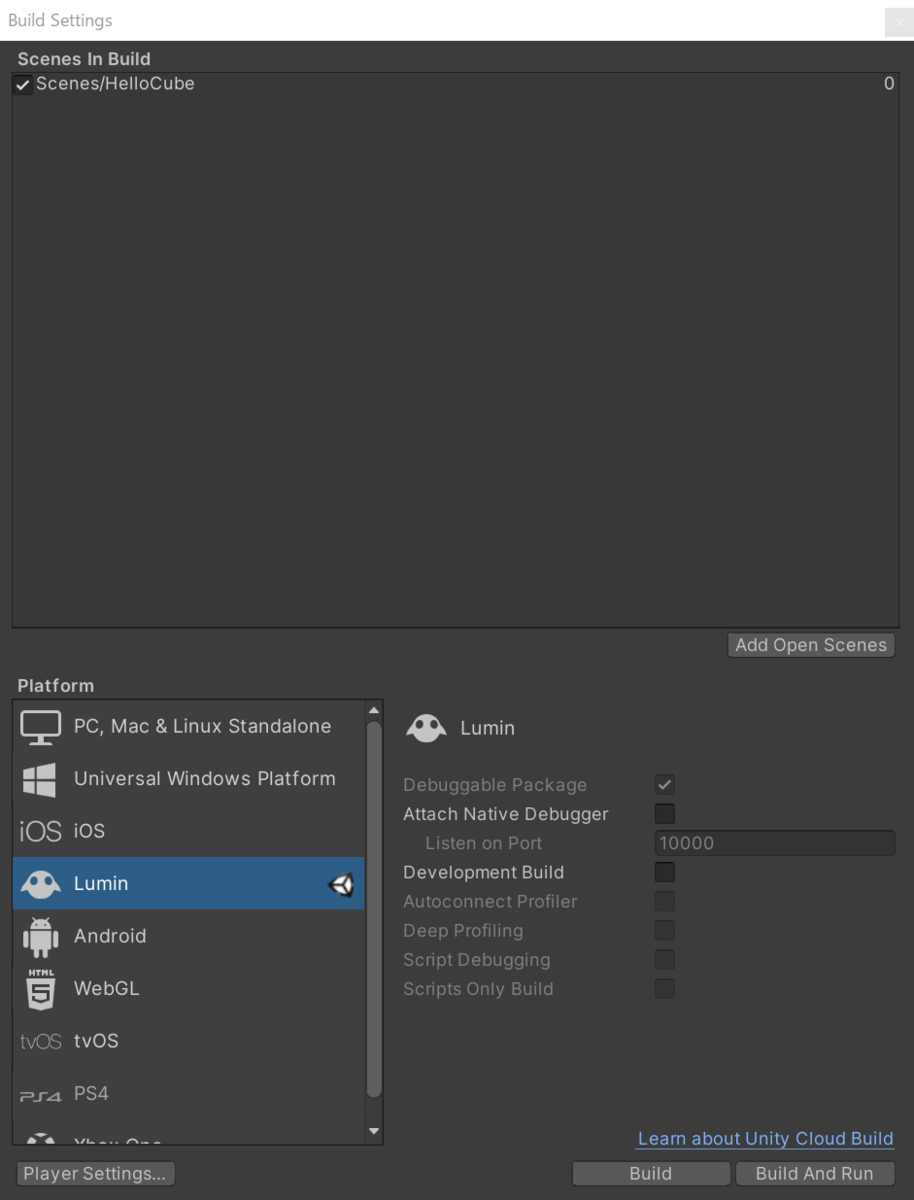914x1200 pixels.
Task: Enable Attach Native Debugger checkbox
Action: [x=665, y=814]
